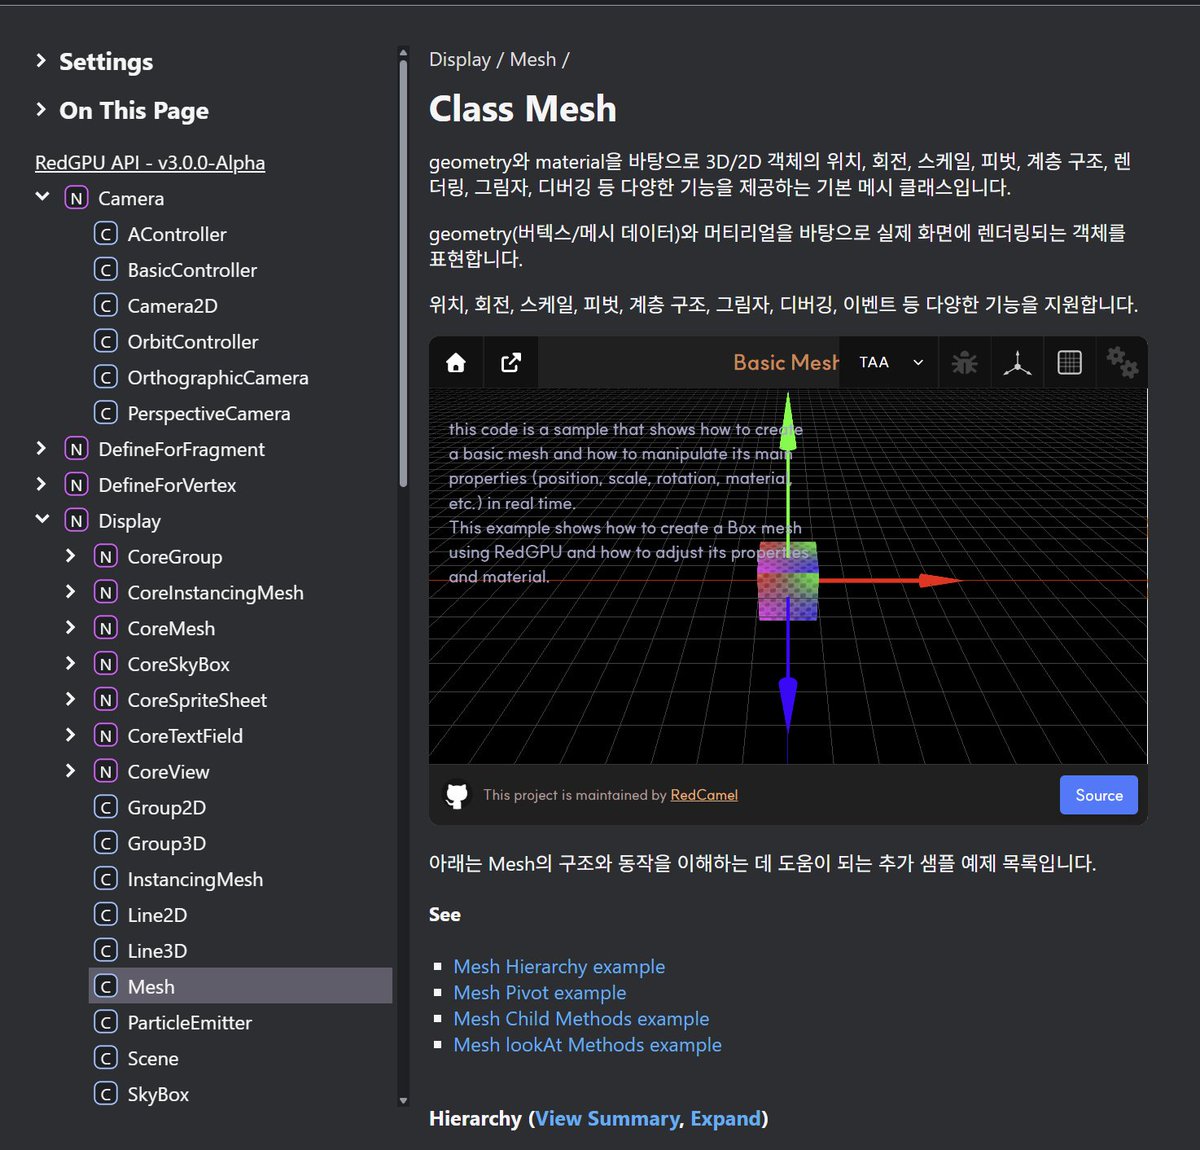Click the C class icon beside OrthographicCamera
The height and width of the screenshot is (1150, 1200).
pyautogui.click(x=105, y=378)
